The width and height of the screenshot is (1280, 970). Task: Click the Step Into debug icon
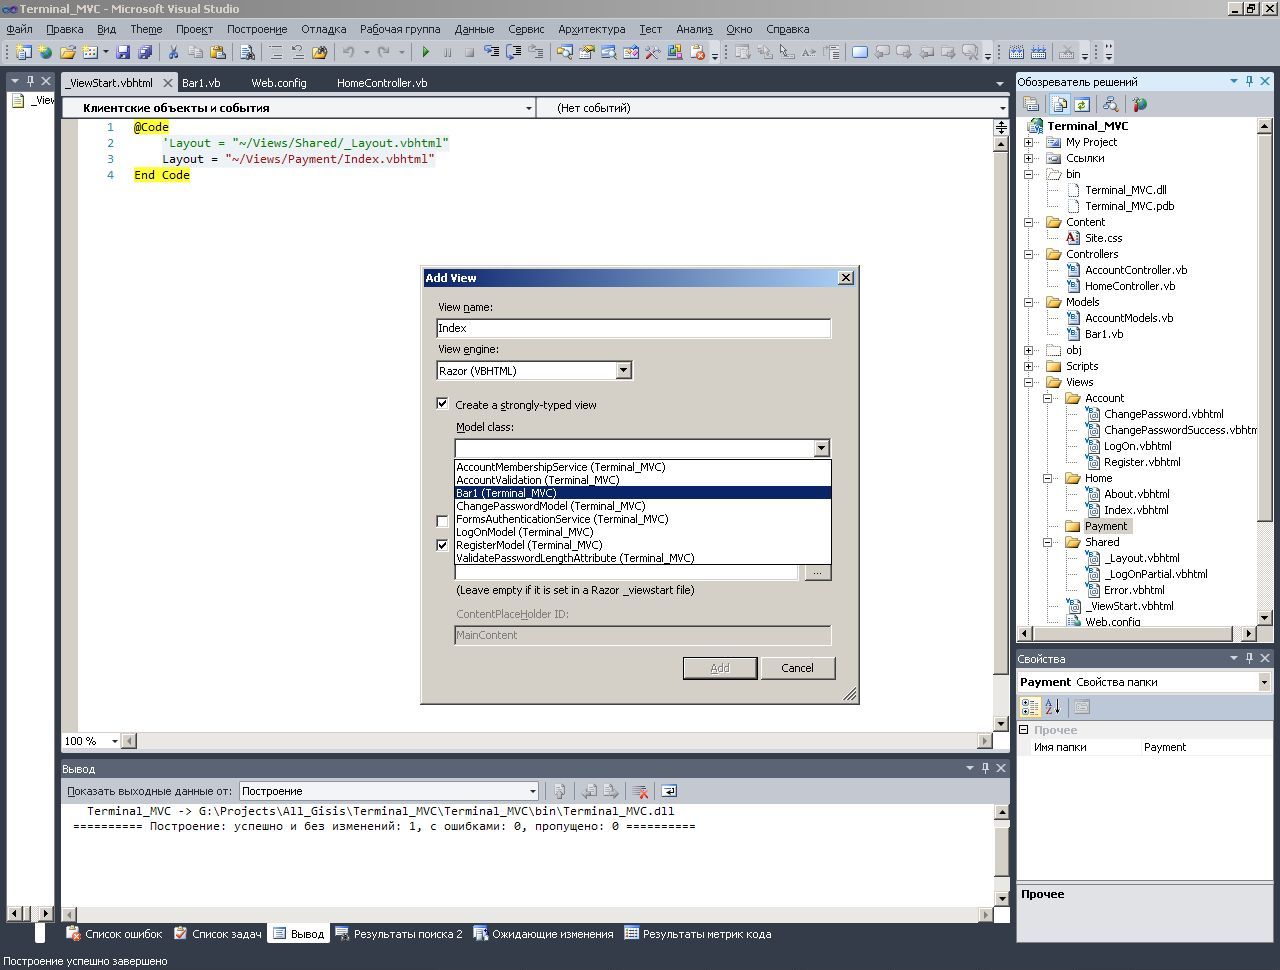(x=491, y=52)
